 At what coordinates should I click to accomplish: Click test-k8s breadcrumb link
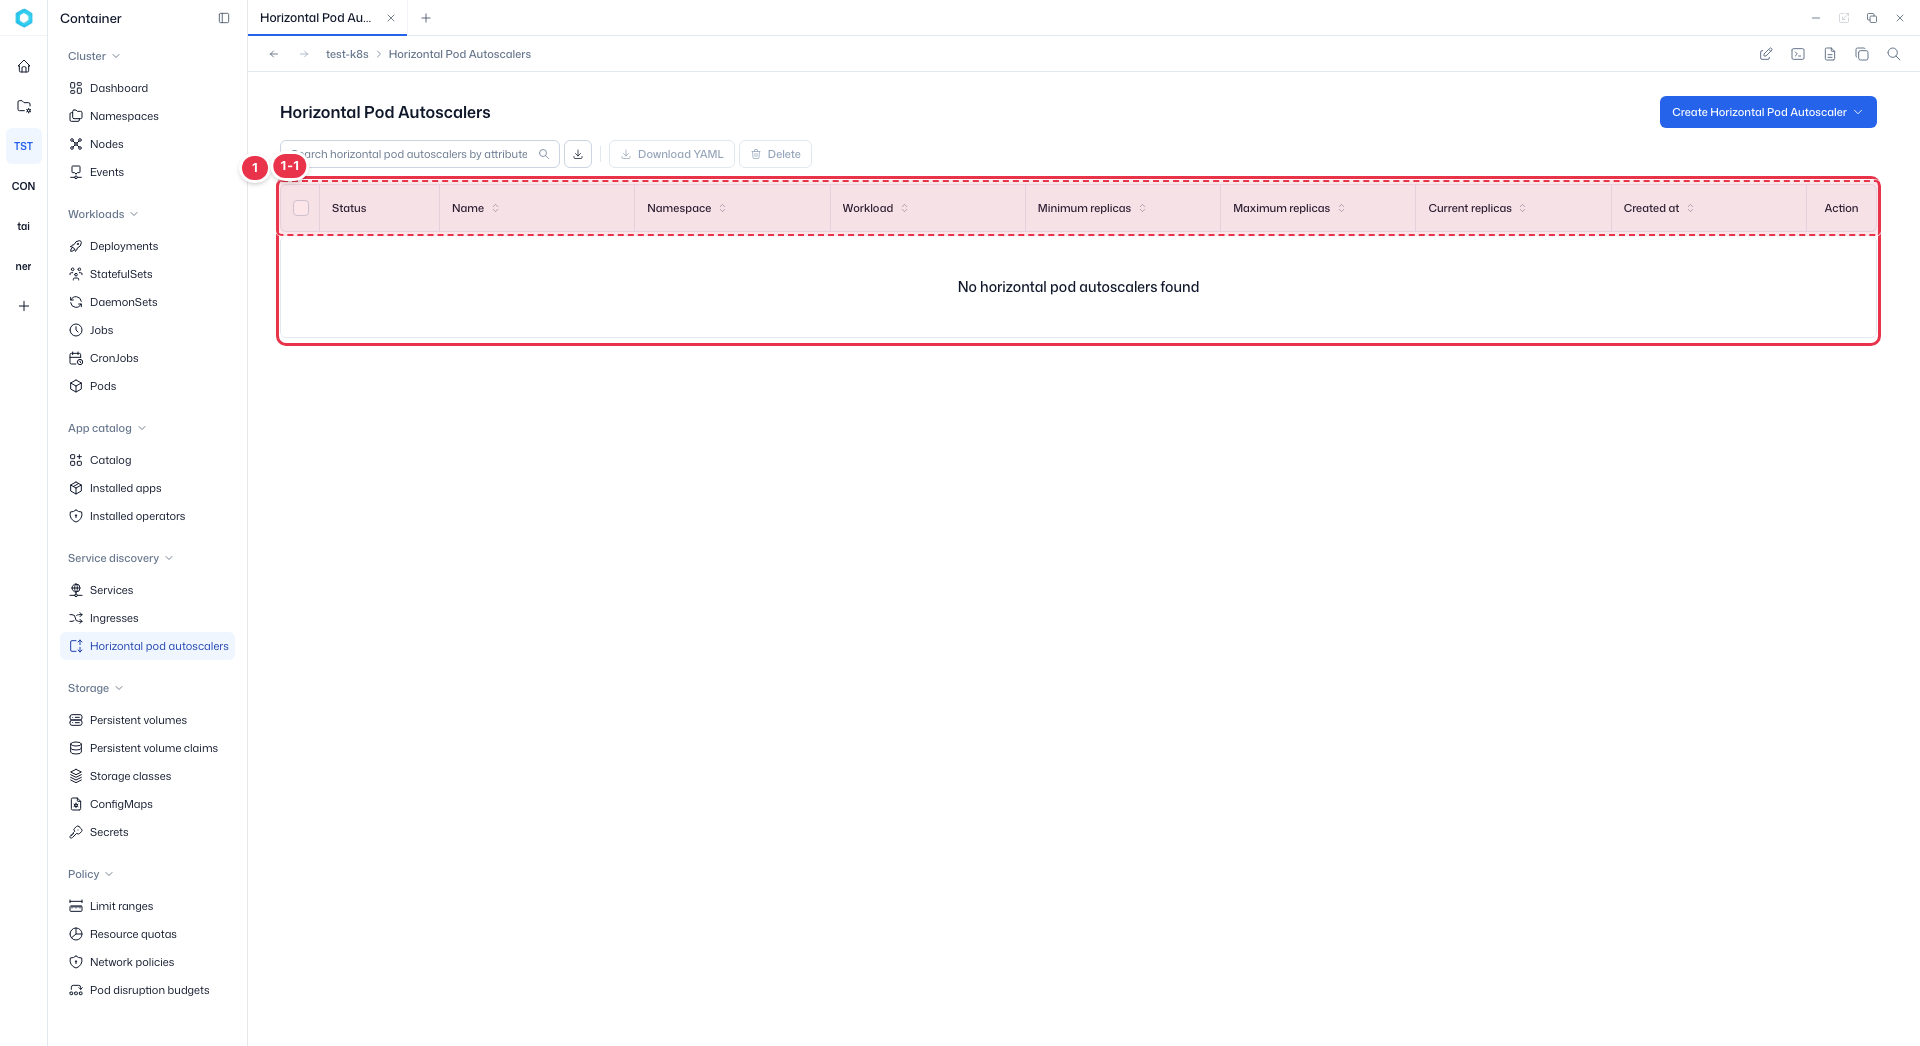[x=347, y=54]
